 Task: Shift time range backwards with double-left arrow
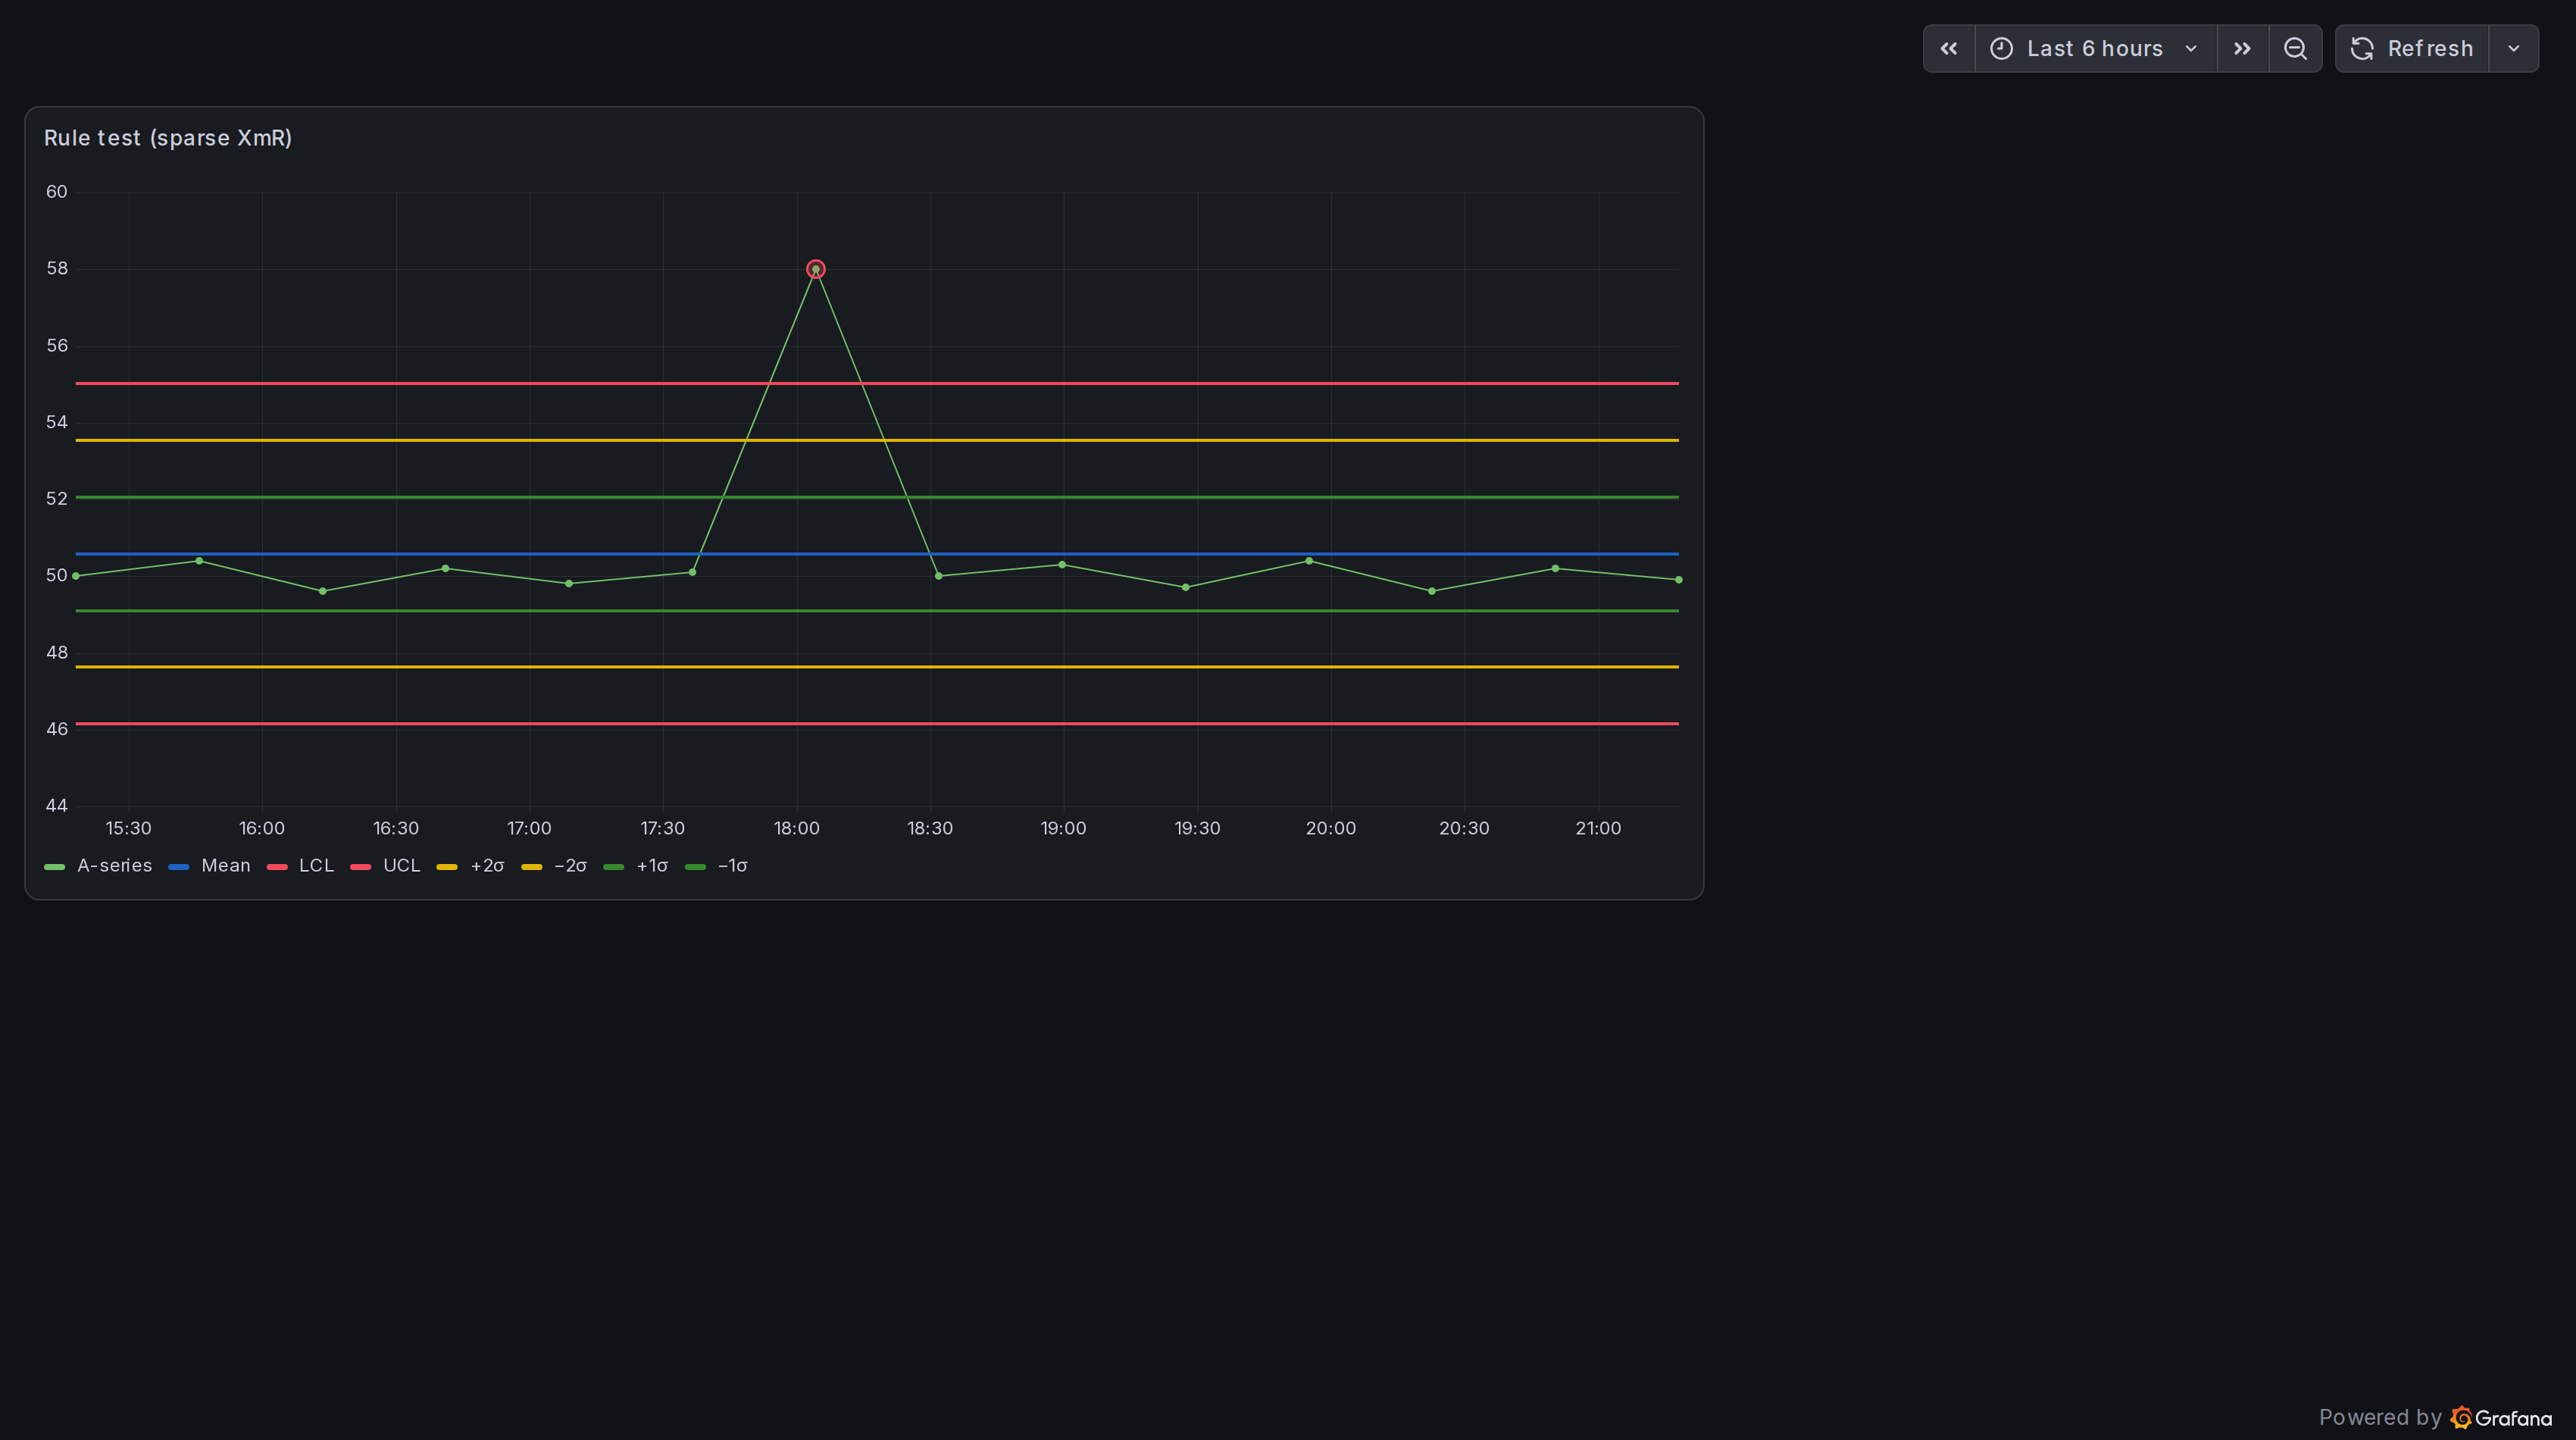pyautogui.click(x=1948, y=49)
